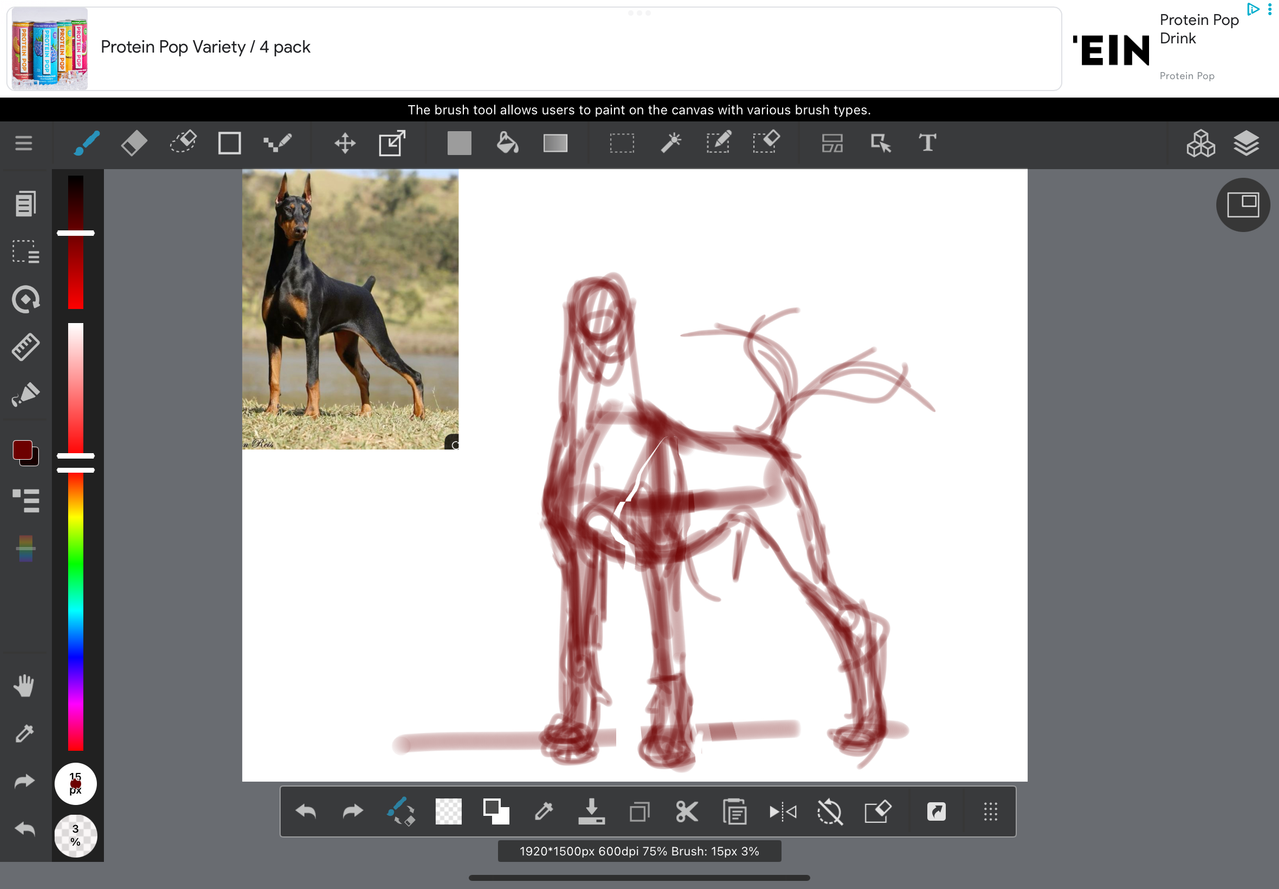
Task: Select the selection eraser tool
Action: click(766, 143)
